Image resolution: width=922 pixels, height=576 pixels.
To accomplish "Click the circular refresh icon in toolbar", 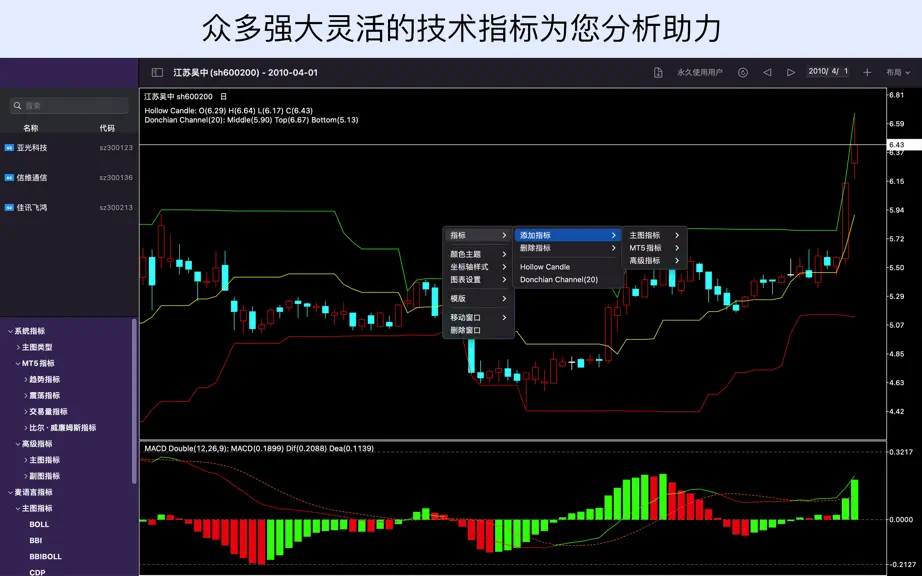I will click(x=743, y=72).
